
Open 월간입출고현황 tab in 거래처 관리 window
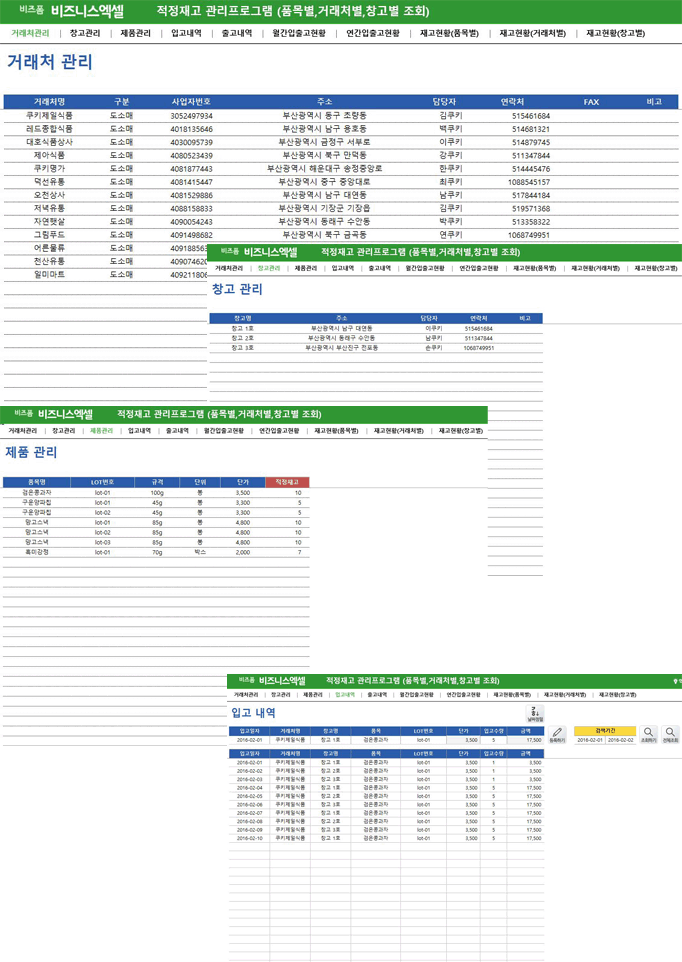(299, 33)
